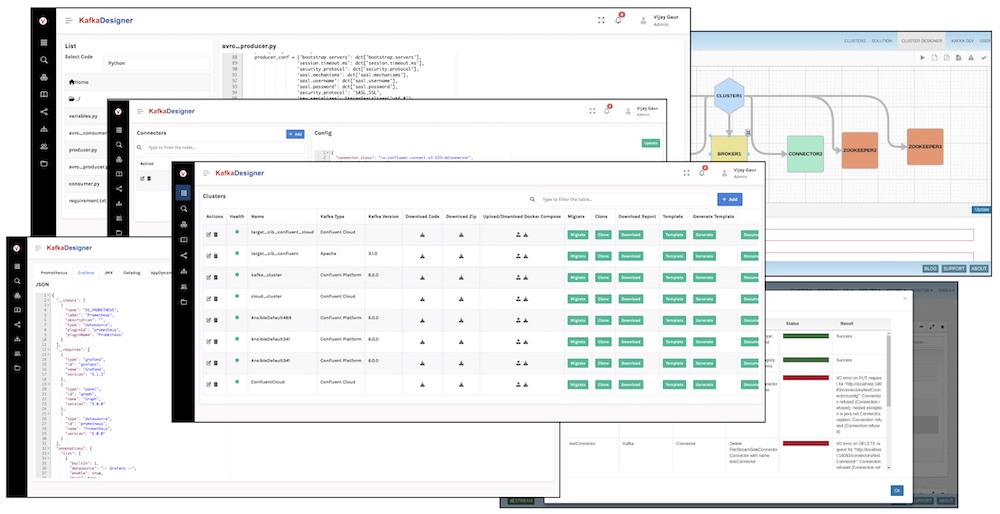The image size is (1000, 514).
Task: Edit the kafka_cluster row
Action: 209,278
